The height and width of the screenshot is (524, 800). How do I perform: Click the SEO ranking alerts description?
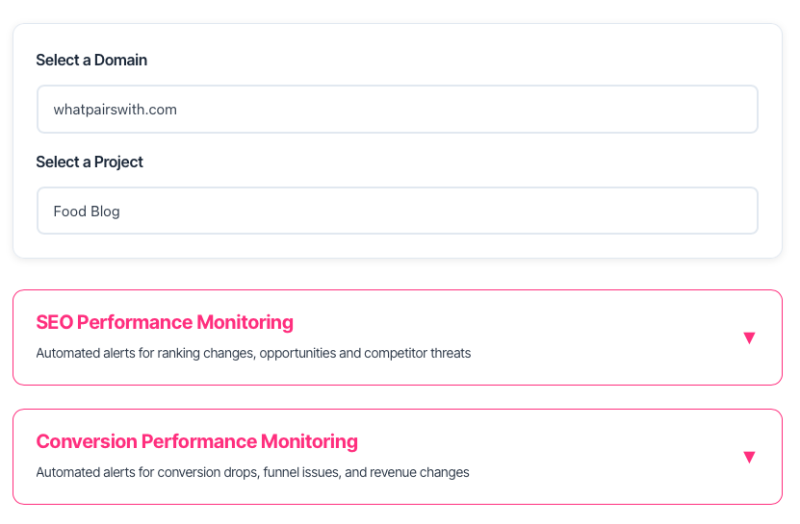tap(253, 353)
